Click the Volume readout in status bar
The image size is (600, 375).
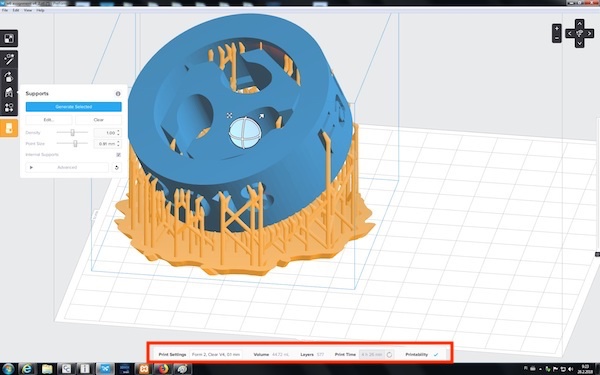[271, 355]
